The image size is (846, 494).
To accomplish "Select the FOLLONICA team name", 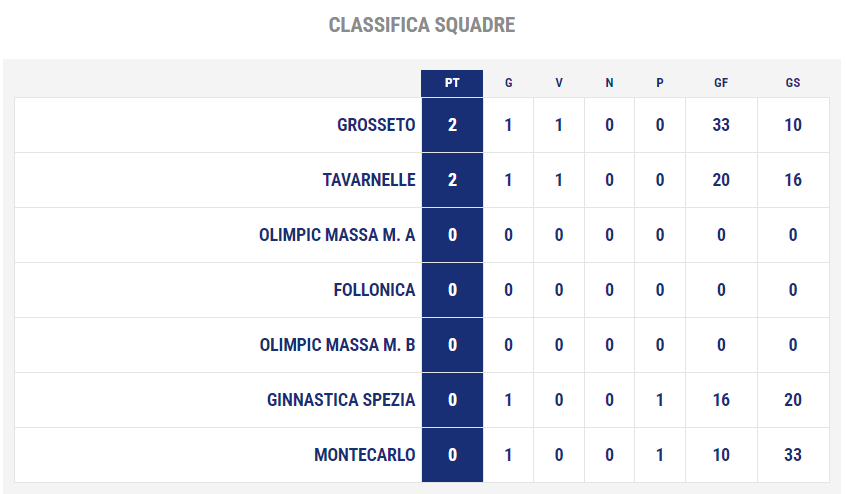I will [374, 290].
